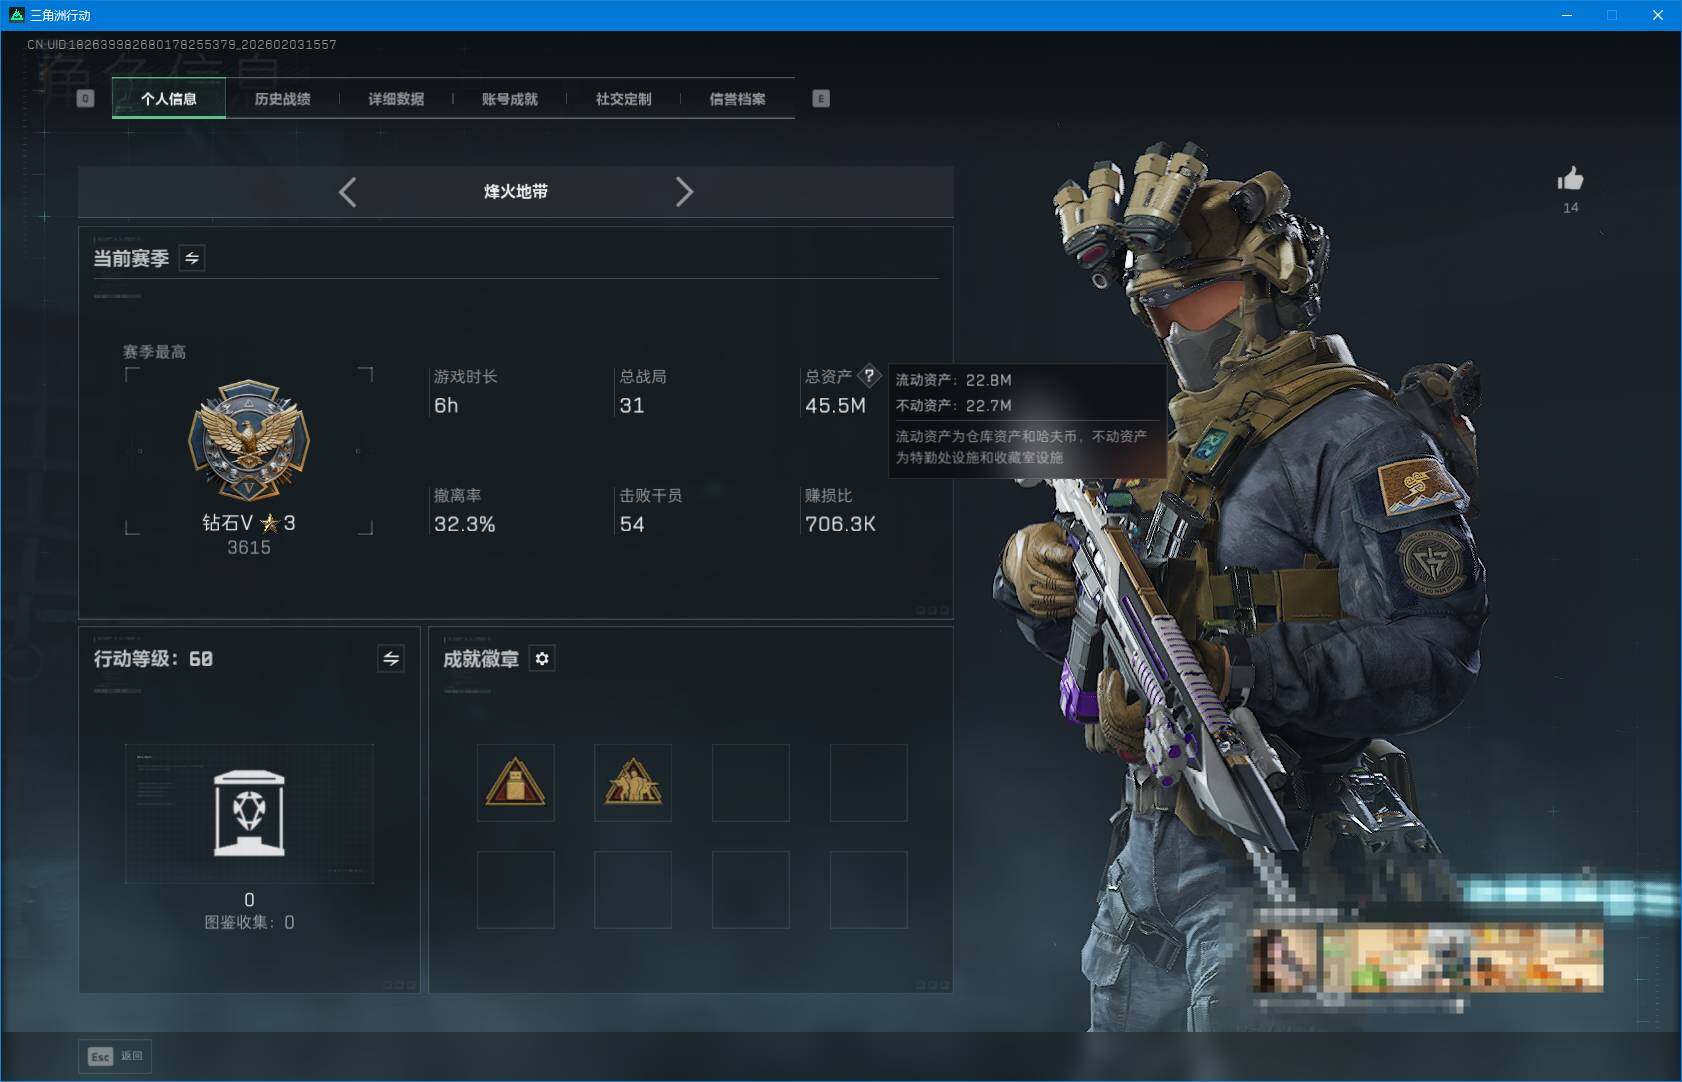The image size is (1682, 1082).
Task: Go to previous mode with left chevron
Action: [x=347, y=192]
